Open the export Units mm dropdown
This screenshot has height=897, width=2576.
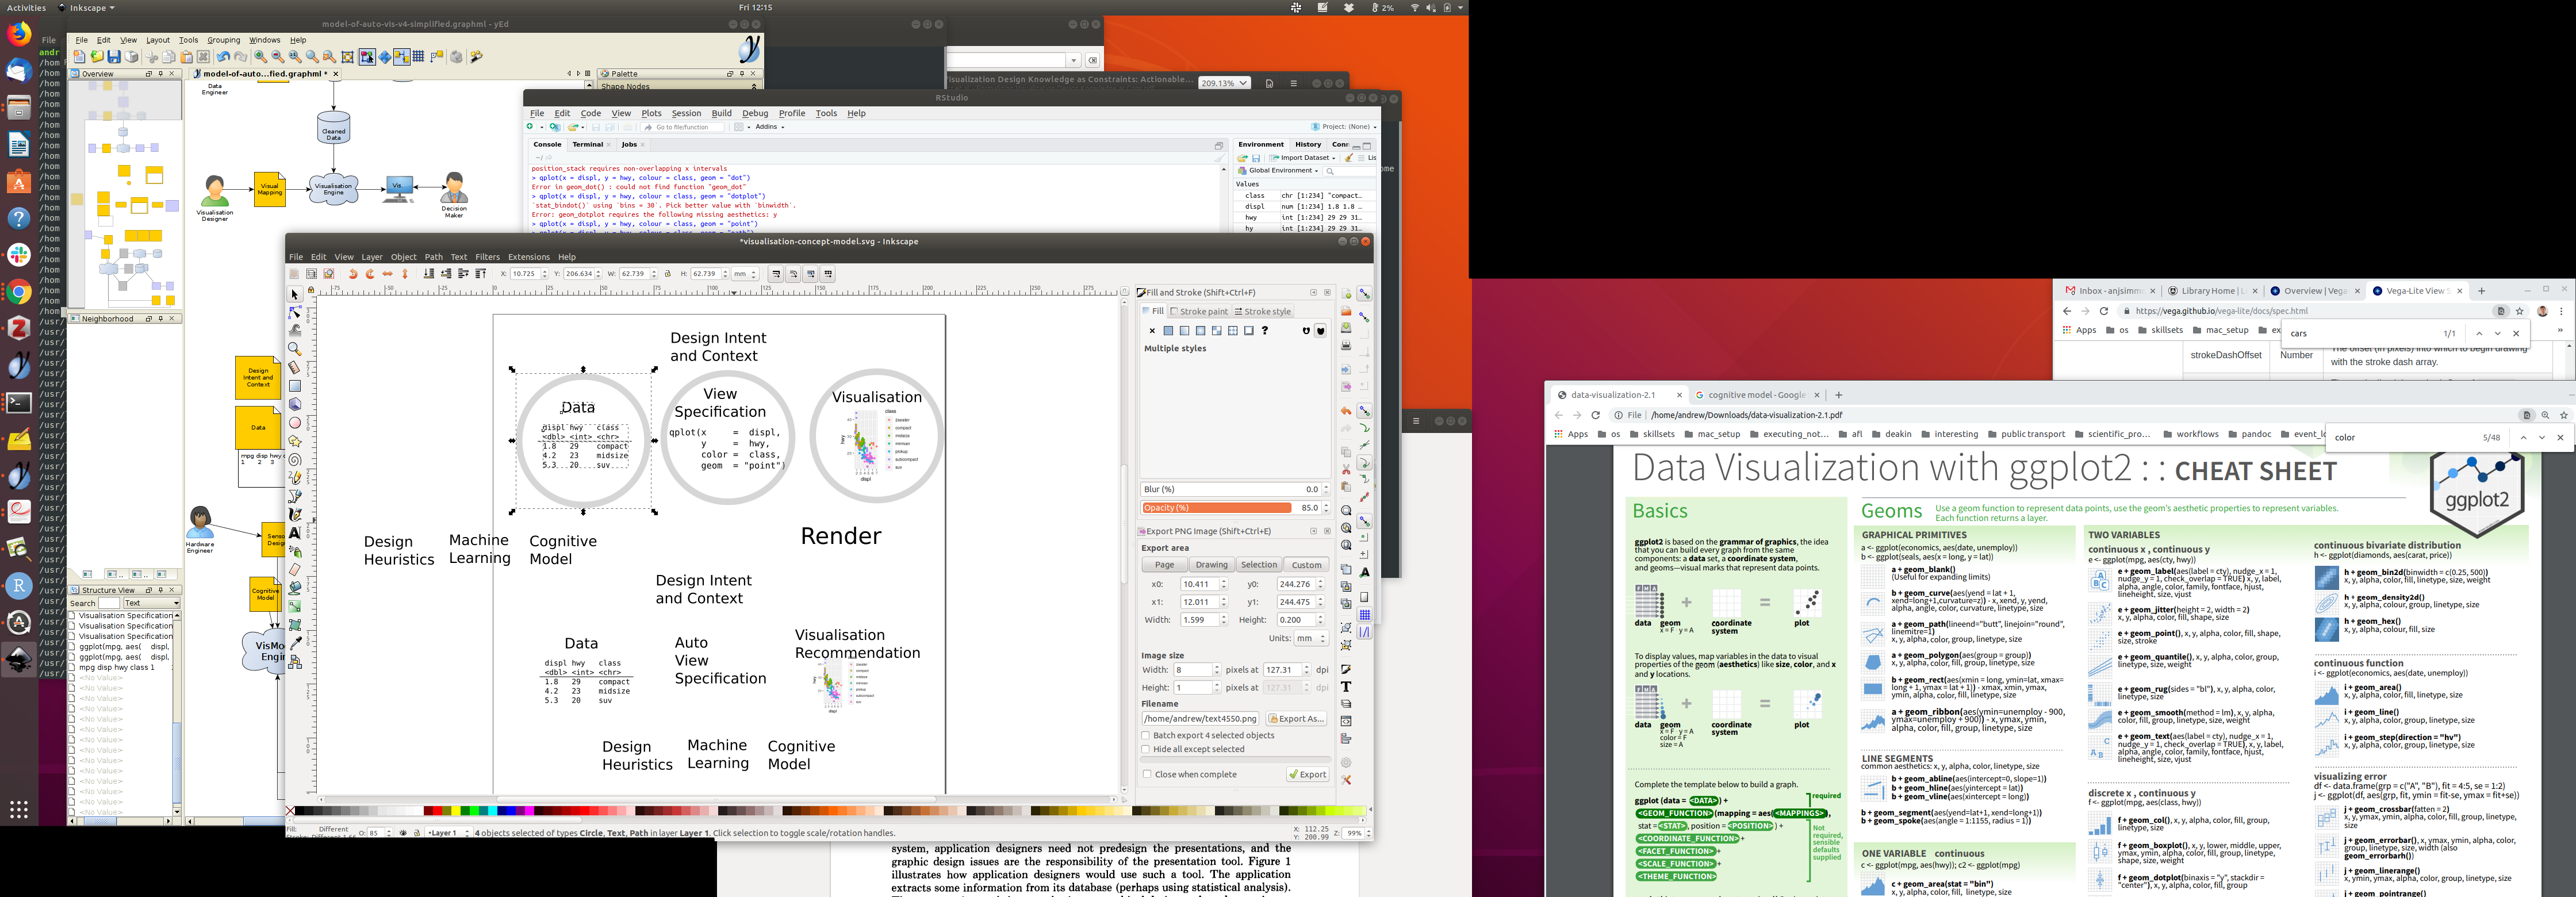click(x=1311, y=638)
